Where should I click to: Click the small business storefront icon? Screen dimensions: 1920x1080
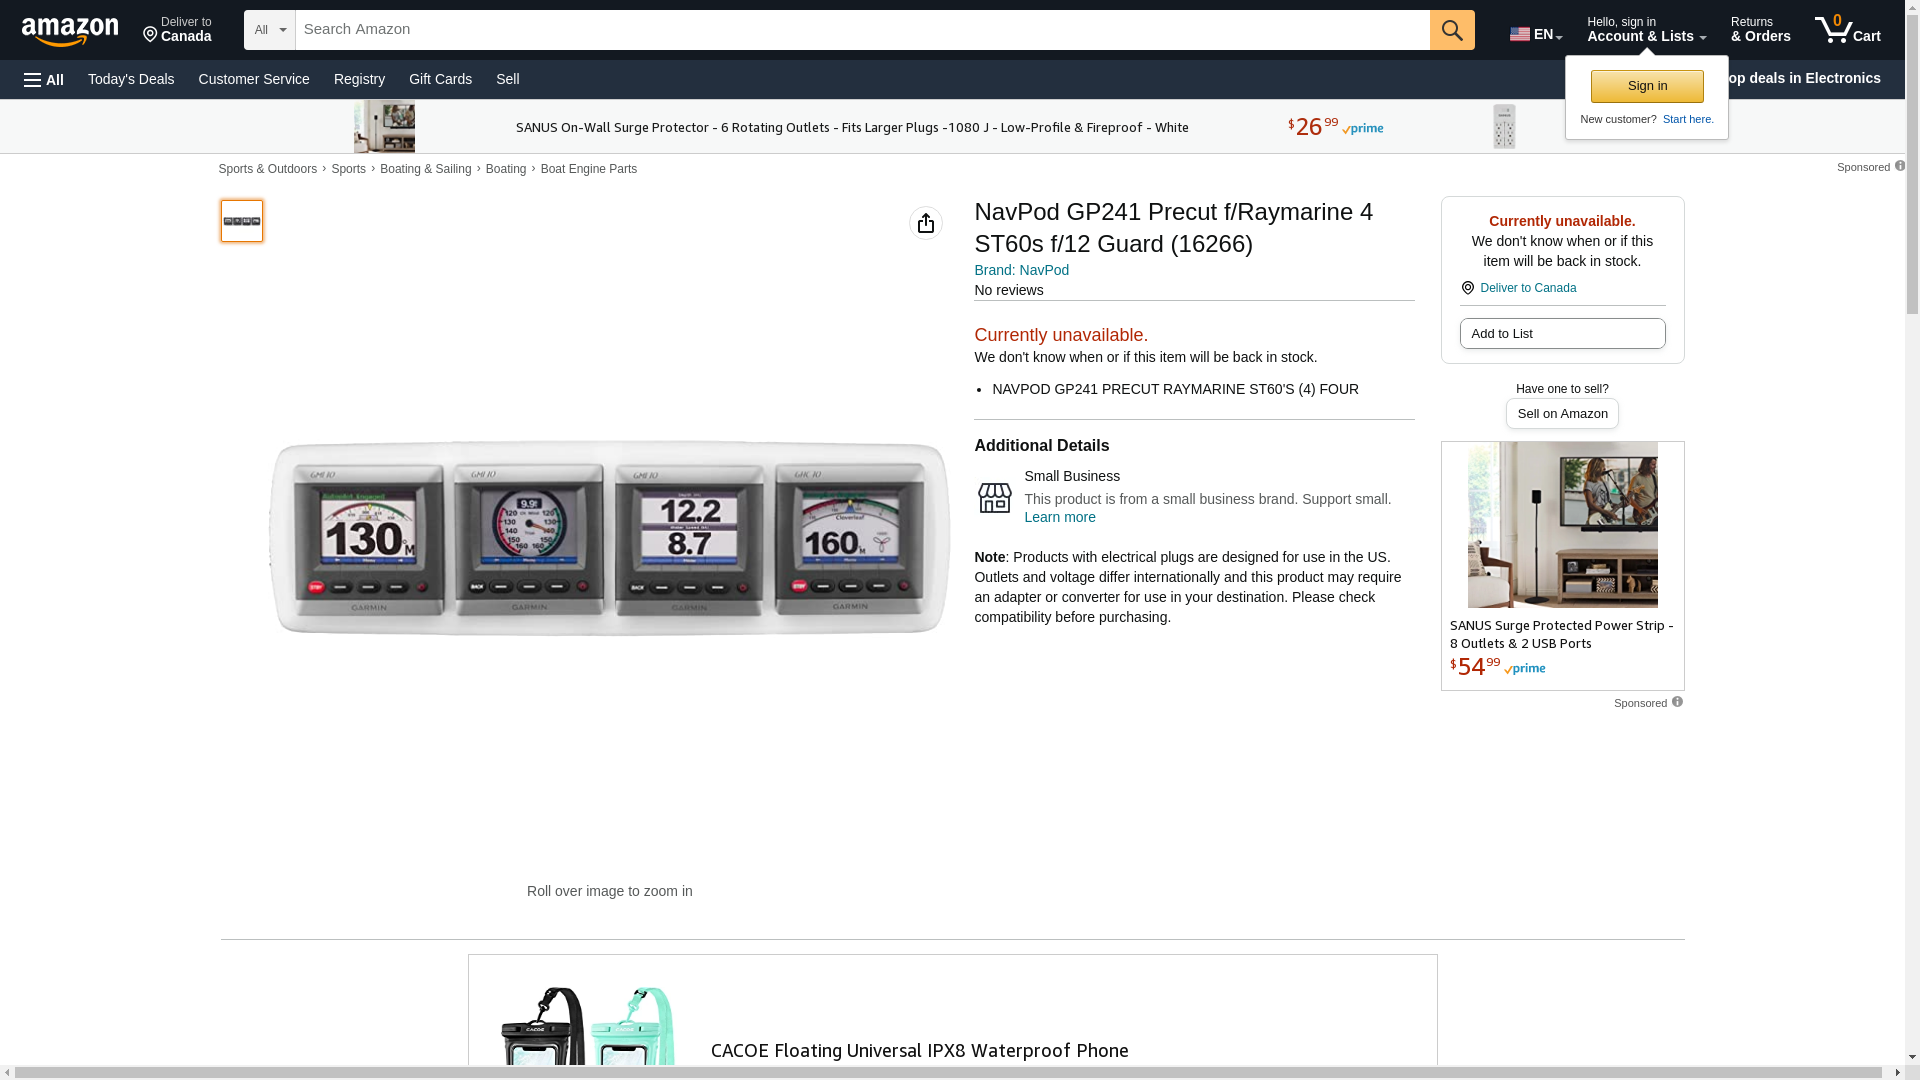tap(994, 497)
